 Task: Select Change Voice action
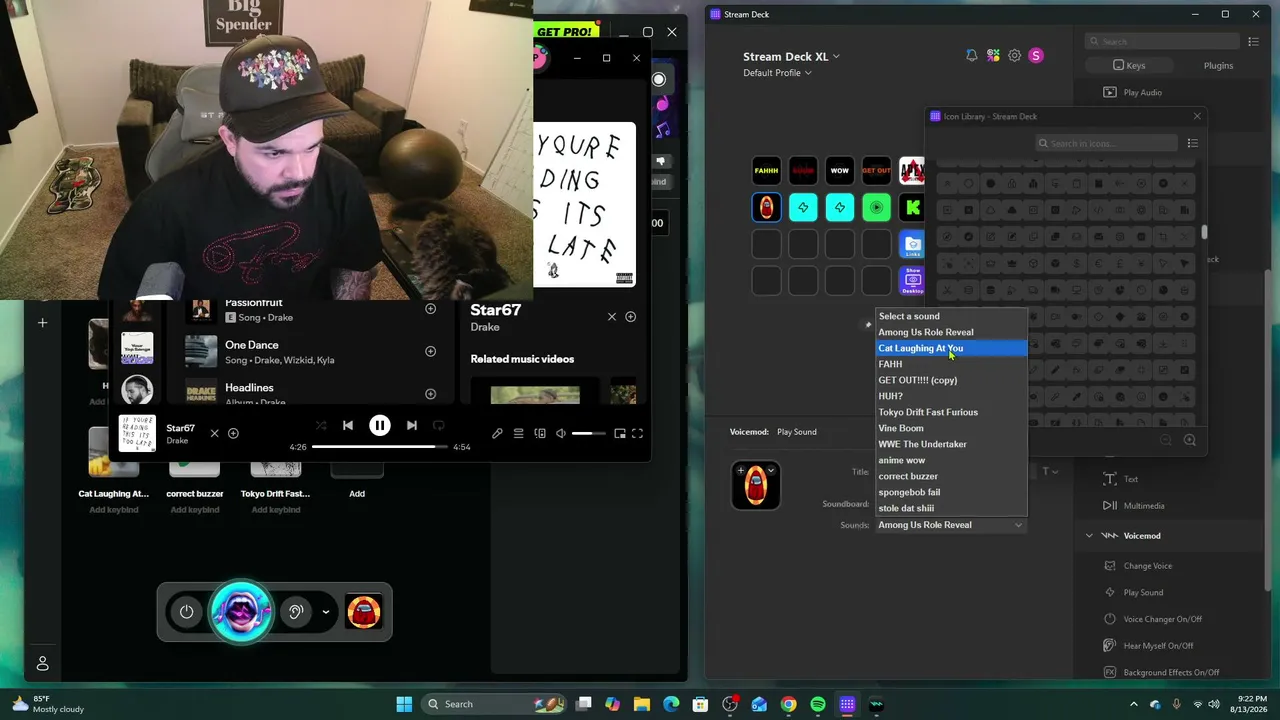click(x=1147, y=566)
